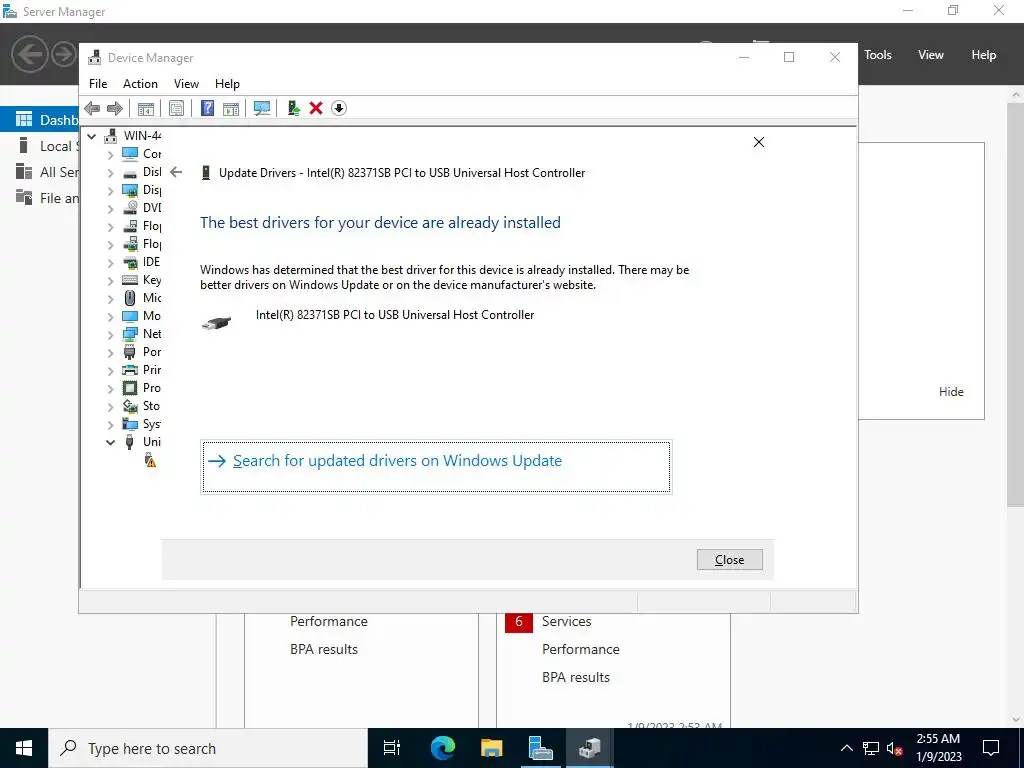Image resolution: width=1024 pixels, height=768 pixels.
Task: Select the Network adapters category icon
Action: [130, 334]
